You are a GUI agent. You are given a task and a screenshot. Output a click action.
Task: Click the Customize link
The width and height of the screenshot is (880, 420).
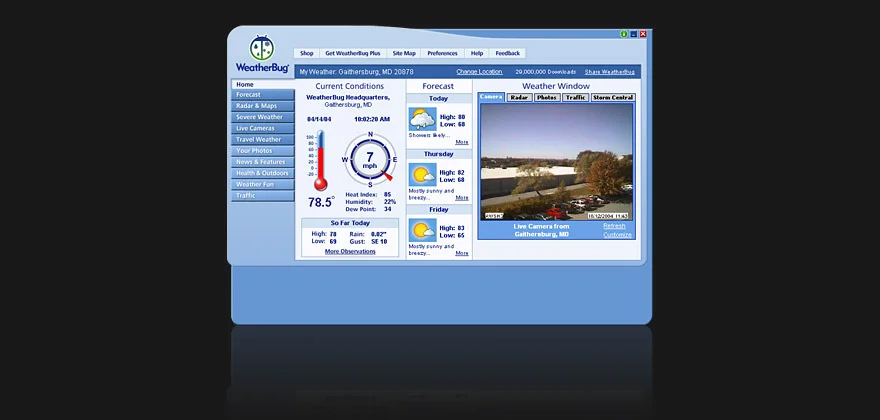point(617,235)
